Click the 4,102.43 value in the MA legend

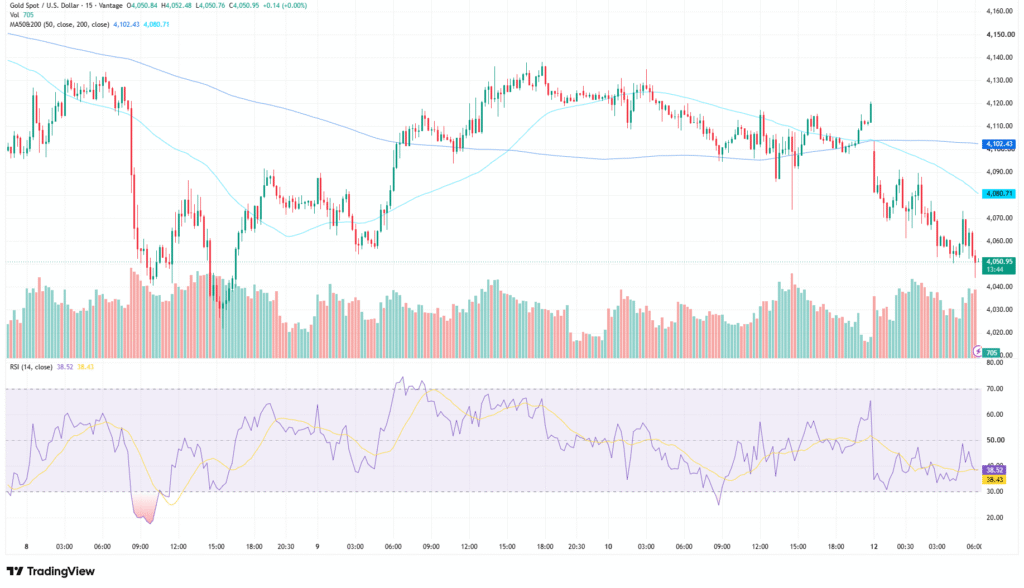(126, 24)
